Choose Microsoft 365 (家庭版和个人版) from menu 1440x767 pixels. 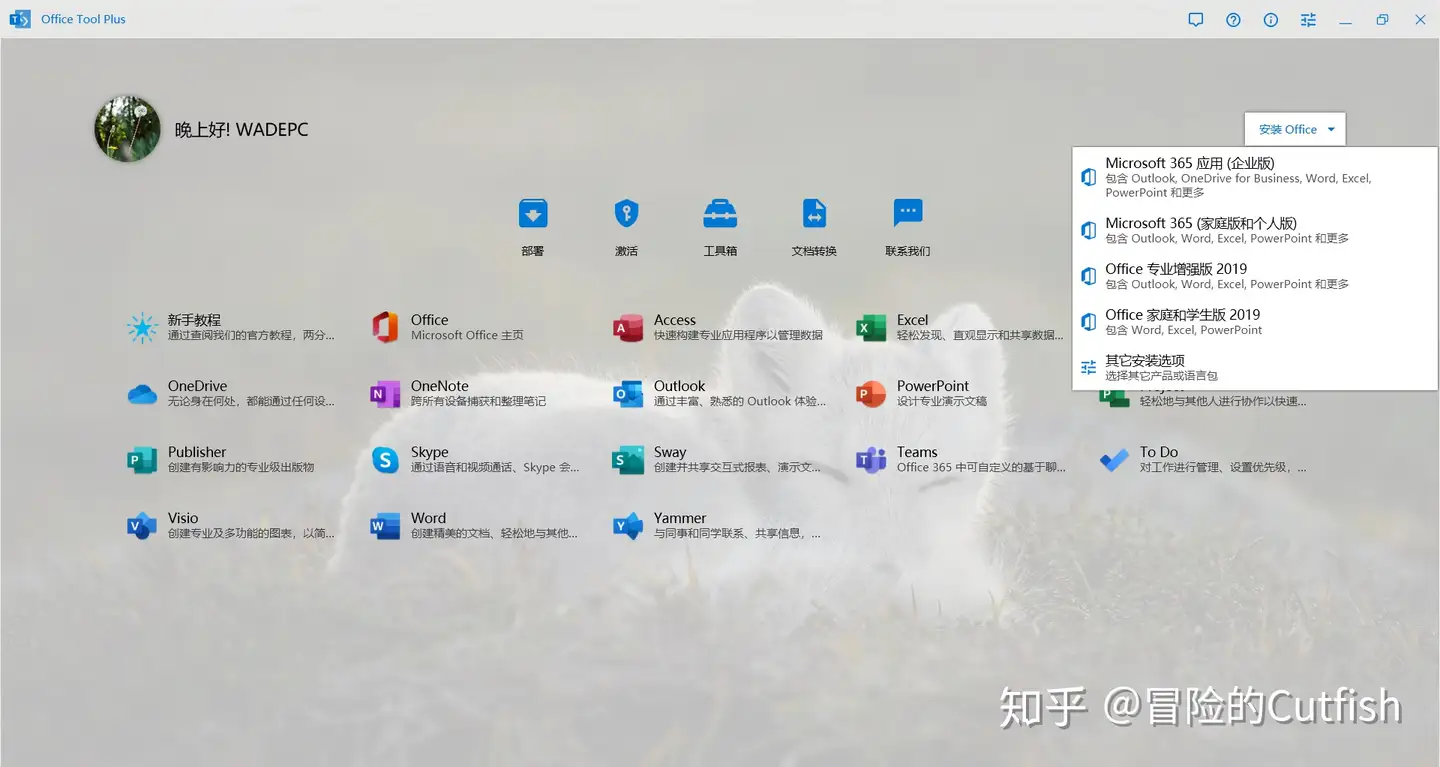tap(1255, 230)
